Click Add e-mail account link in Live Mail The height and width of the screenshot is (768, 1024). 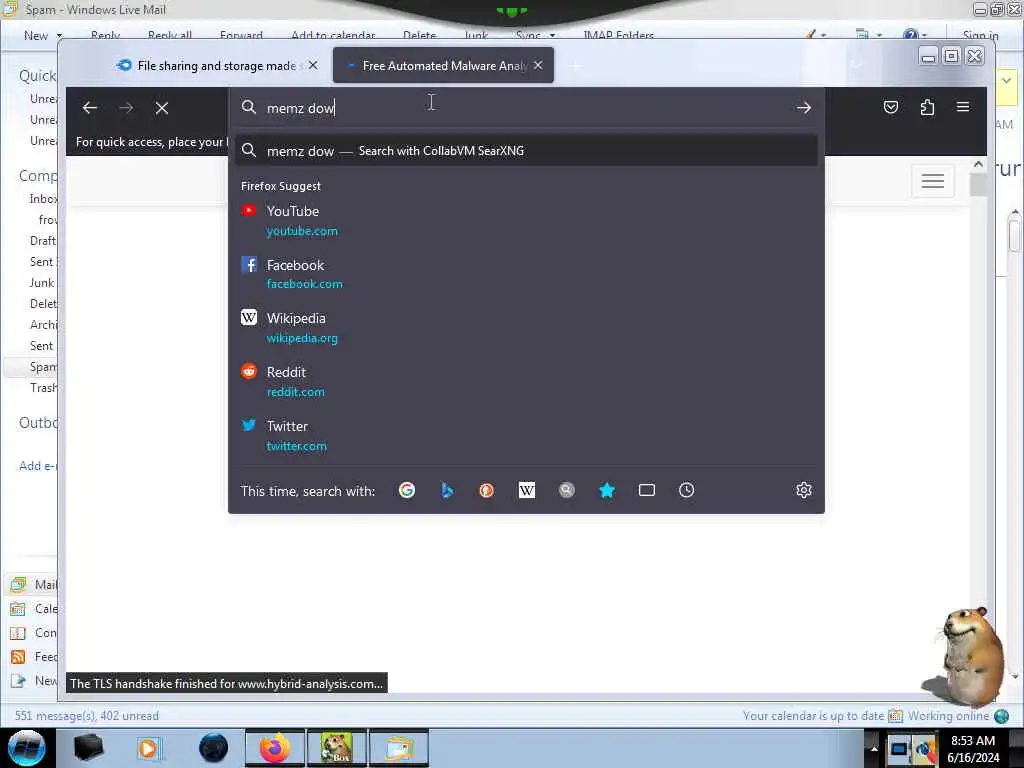coord(38,466)
